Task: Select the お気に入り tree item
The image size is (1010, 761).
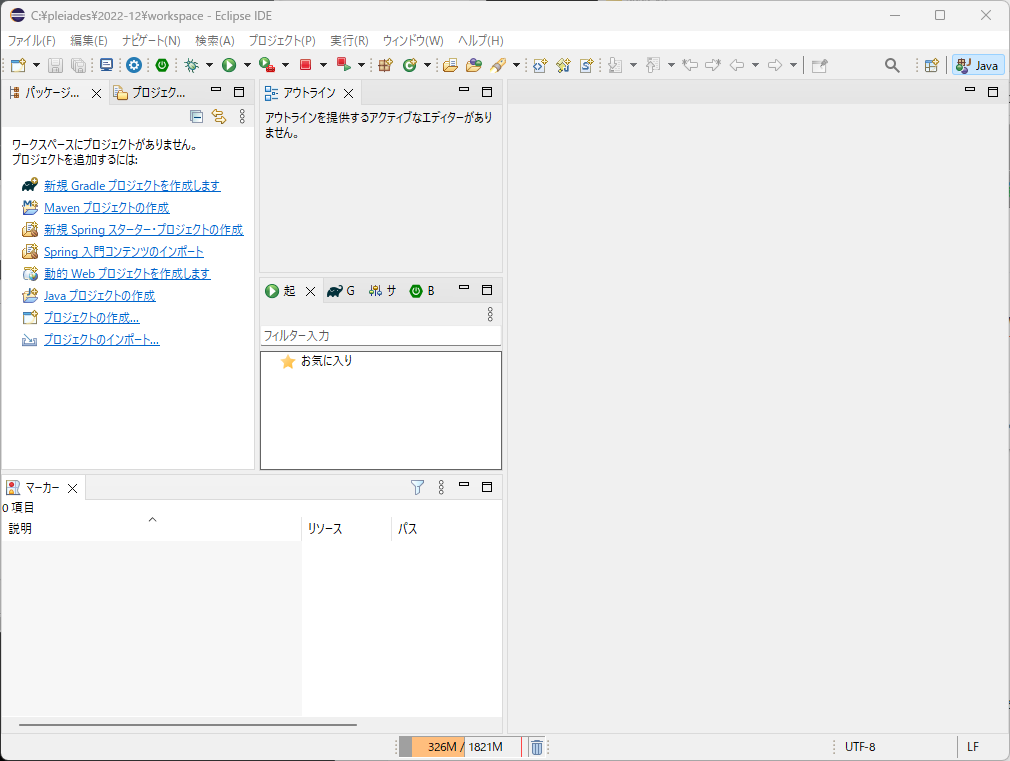Action: pos(326,361)
